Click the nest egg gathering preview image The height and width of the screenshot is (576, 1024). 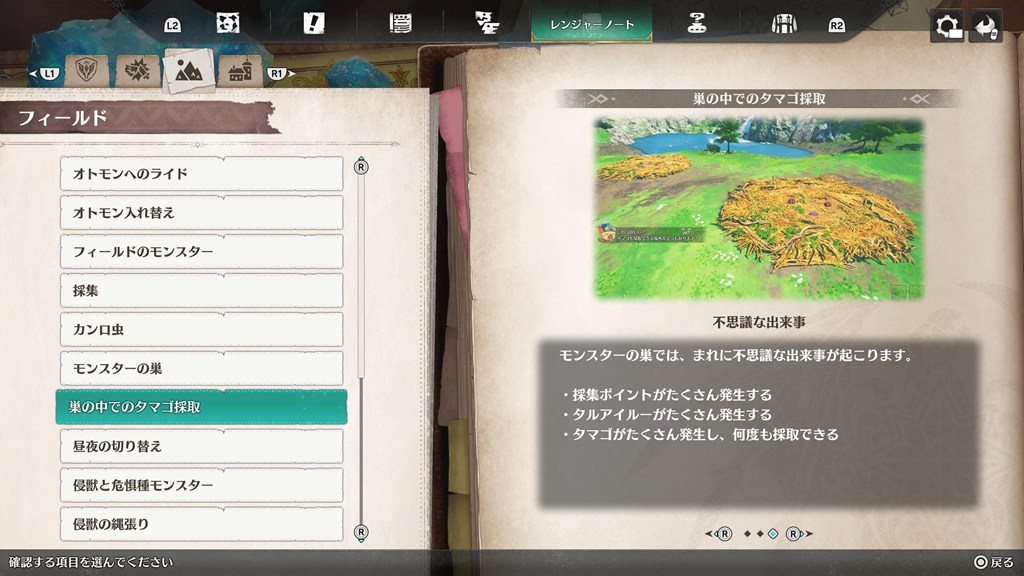[759, 209]
